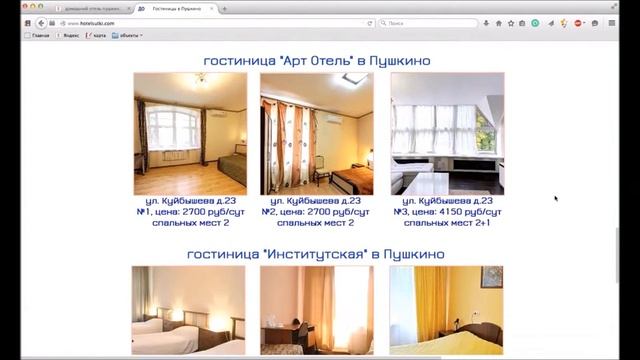Select the 'Гостиницы в Пушкино' tab
640x360 pixels.
click(x=176, y=9)
